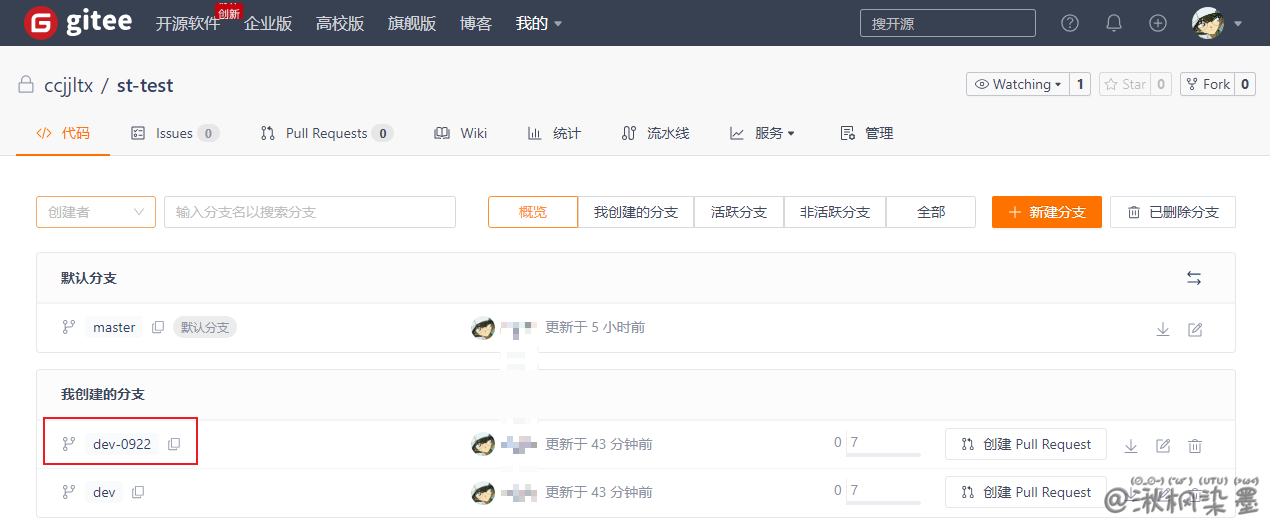Click the edit icon for master branch
Screen dimensions: 1270x531
[x=1195, y=329]
